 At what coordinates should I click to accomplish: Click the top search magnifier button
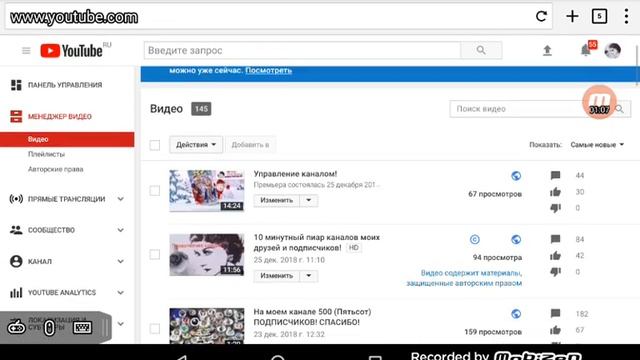coord(481,50)
